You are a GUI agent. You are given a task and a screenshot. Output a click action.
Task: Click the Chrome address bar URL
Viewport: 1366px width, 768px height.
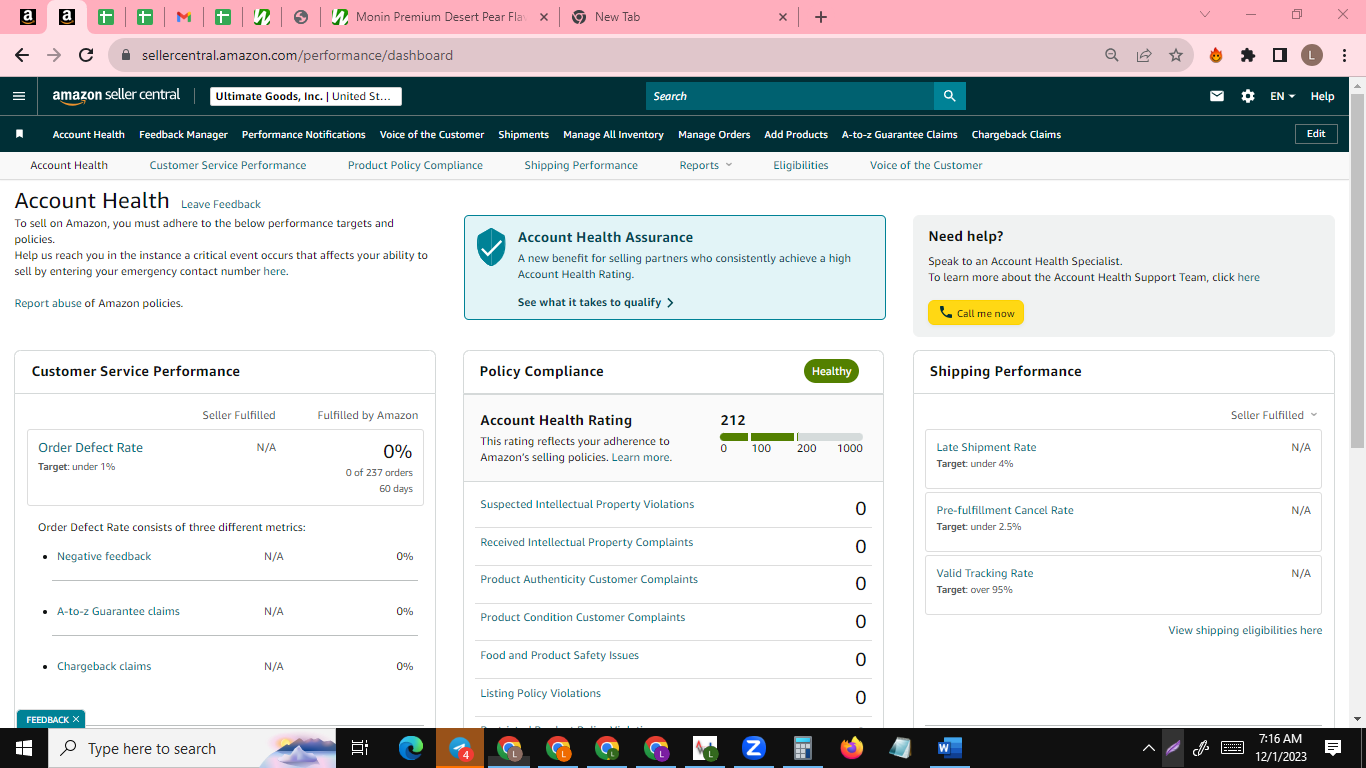point(297,55)
